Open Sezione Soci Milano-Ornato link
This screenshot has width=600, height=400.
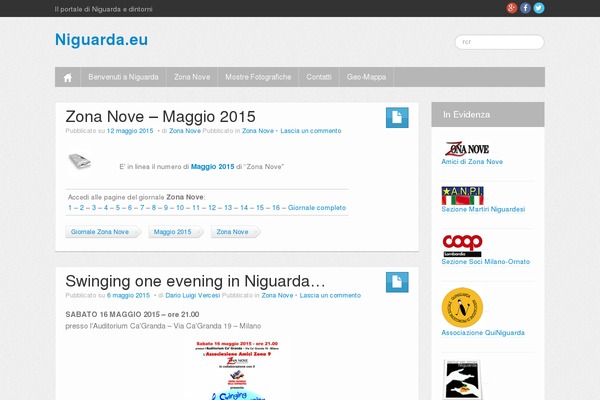[486, 262]
